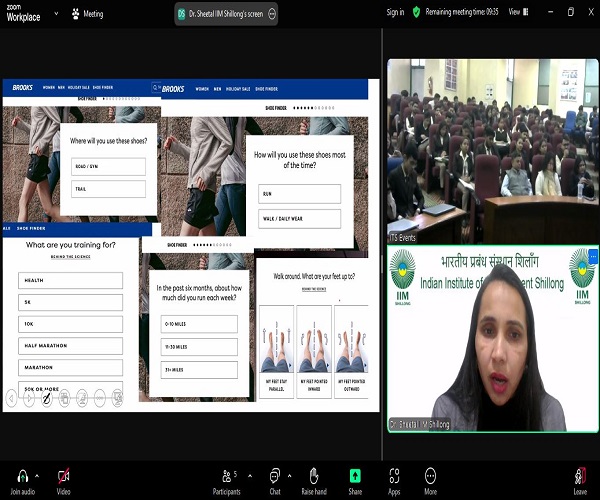This screenshot has width=600, height=500.
Task: Open shared screen options circle icon
Action: pyautogui.click(x=272, y=14)
